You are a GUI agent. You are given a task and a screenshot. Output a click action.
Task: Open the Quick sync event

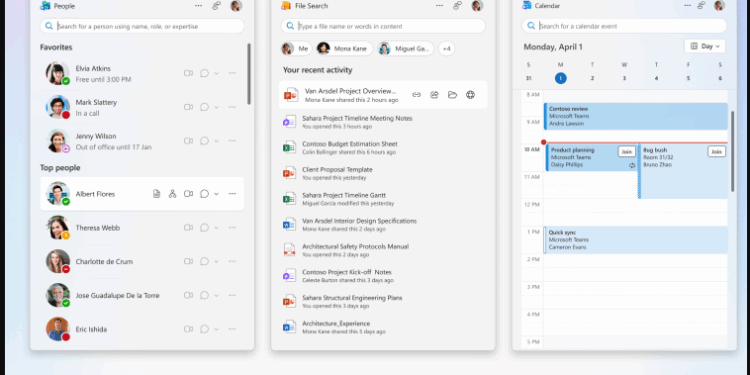636,240
